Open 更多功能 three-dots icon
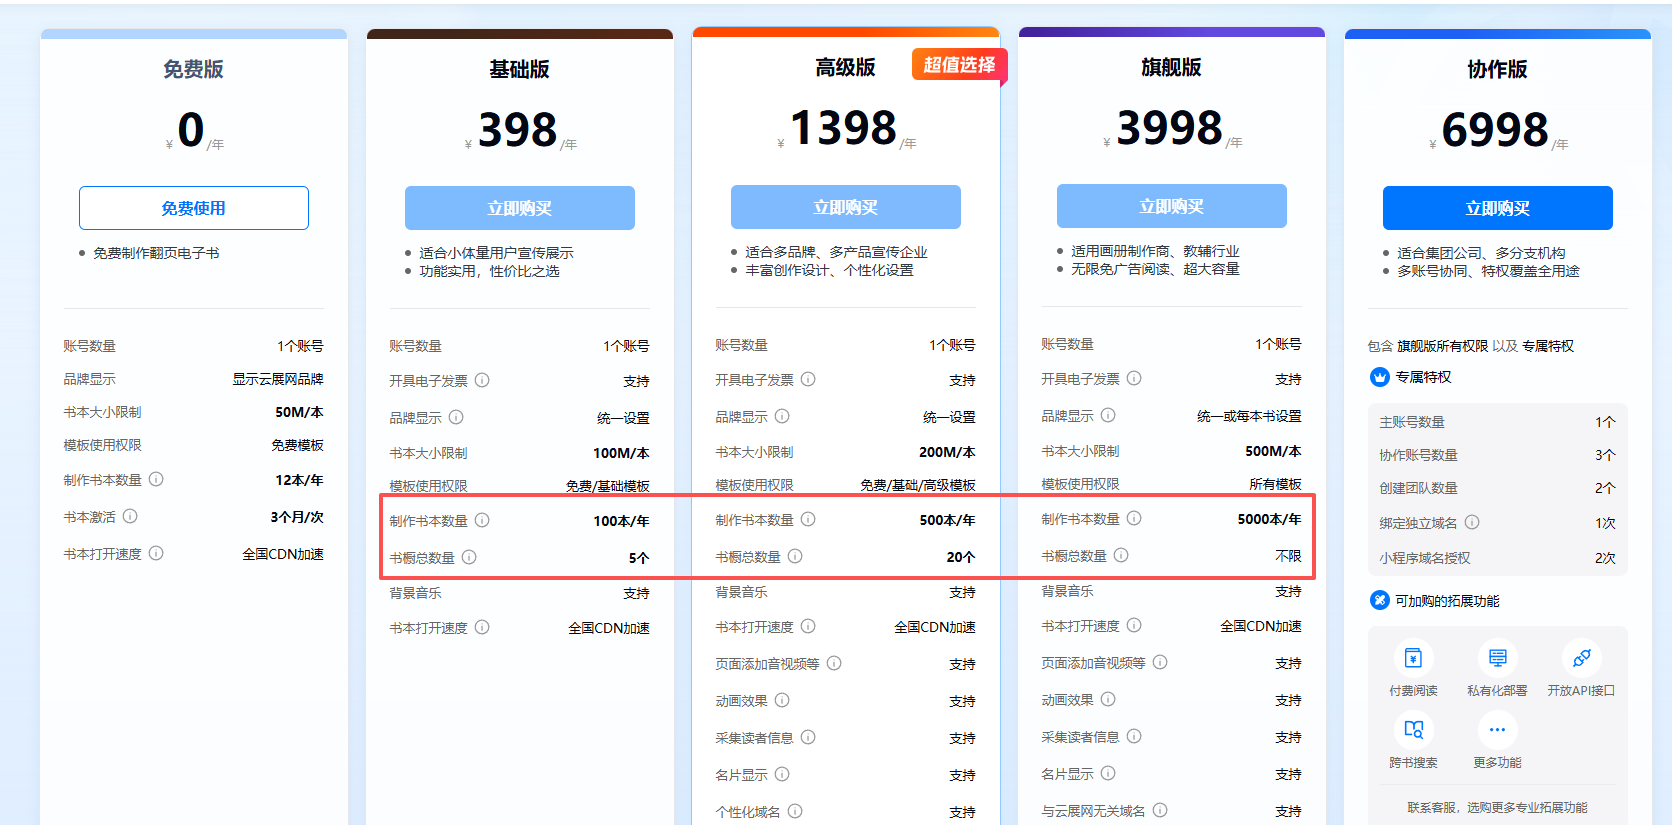This screenshot has height=825, width=1672. pos(1497,730)
